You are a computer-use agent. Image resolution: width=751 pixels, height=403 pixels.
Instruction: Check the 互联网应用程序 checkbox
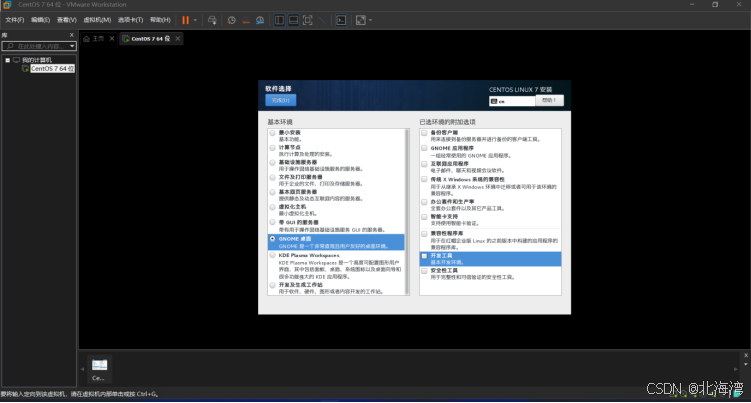click(424, 164)
